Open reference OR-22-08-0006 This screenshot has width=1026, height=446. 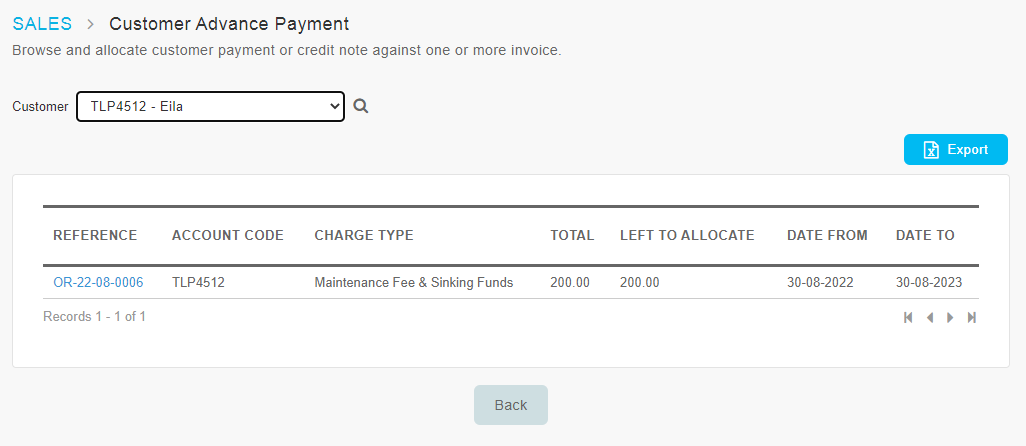click(98, 283)
